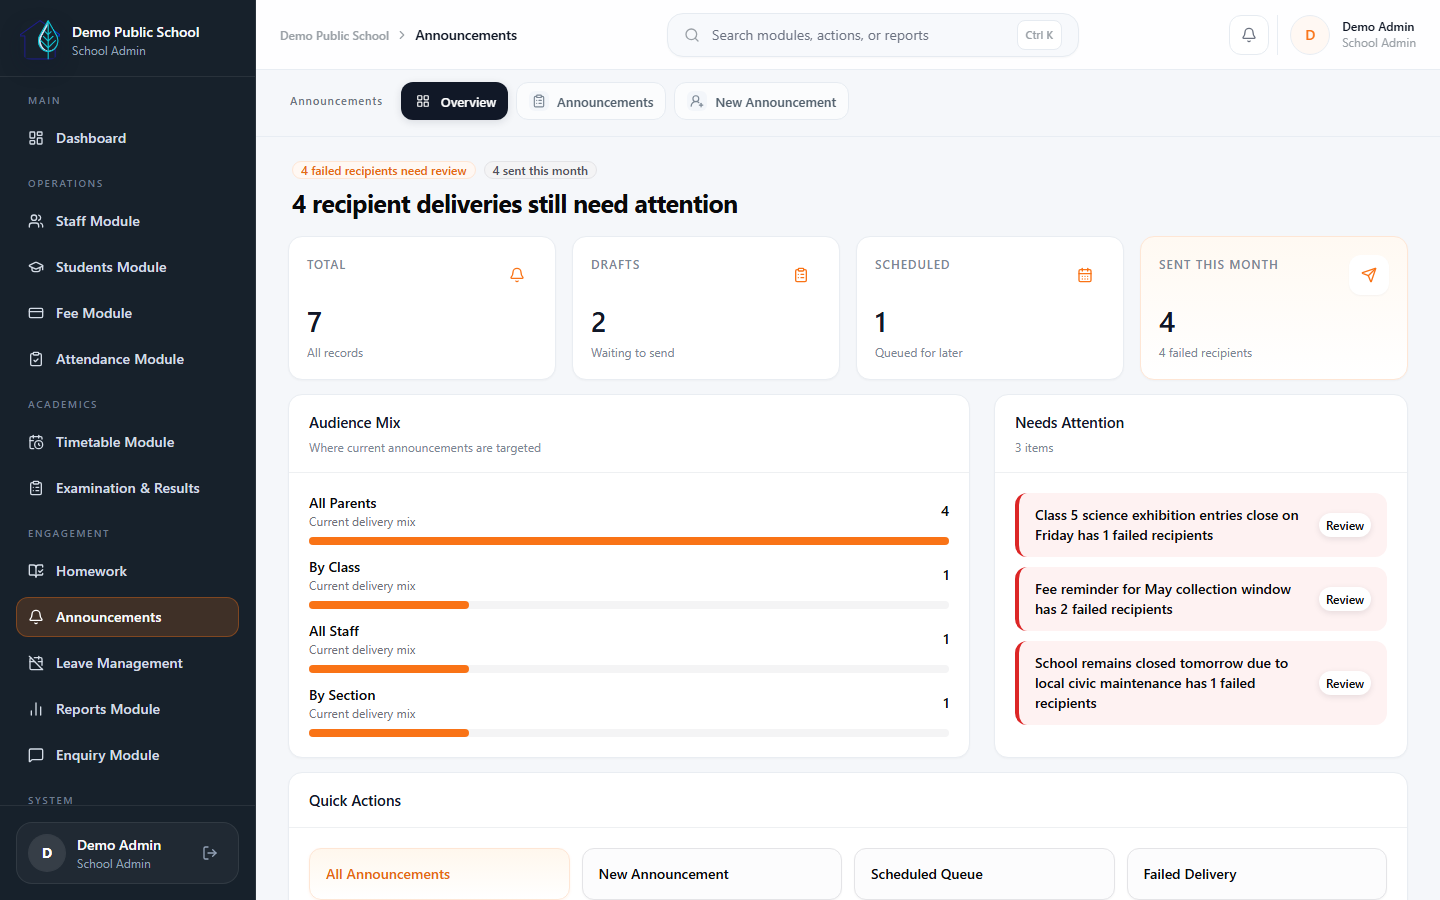This screenshot has width=1440, height=900.
Task: Switch to the Overview tab
Action: click(455, 101)
